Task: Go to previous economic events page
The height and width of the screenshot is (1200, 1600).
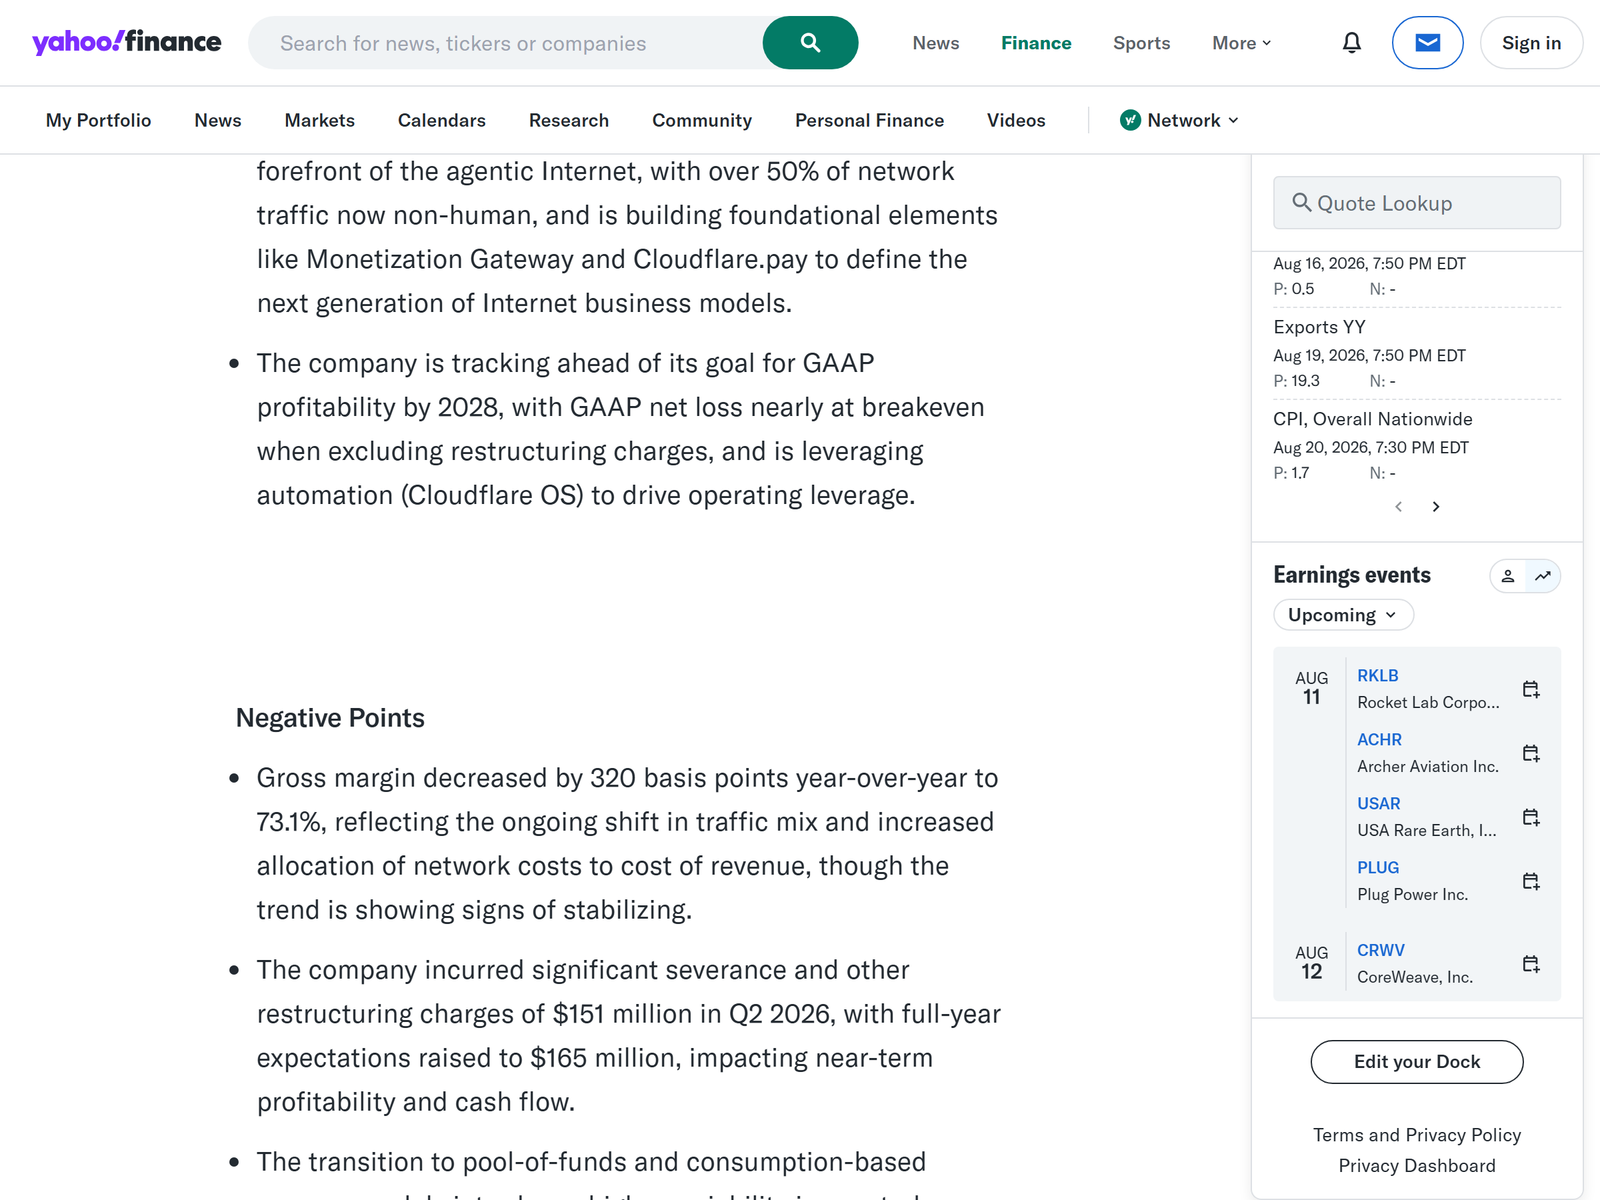Action: click(1399, 507)
